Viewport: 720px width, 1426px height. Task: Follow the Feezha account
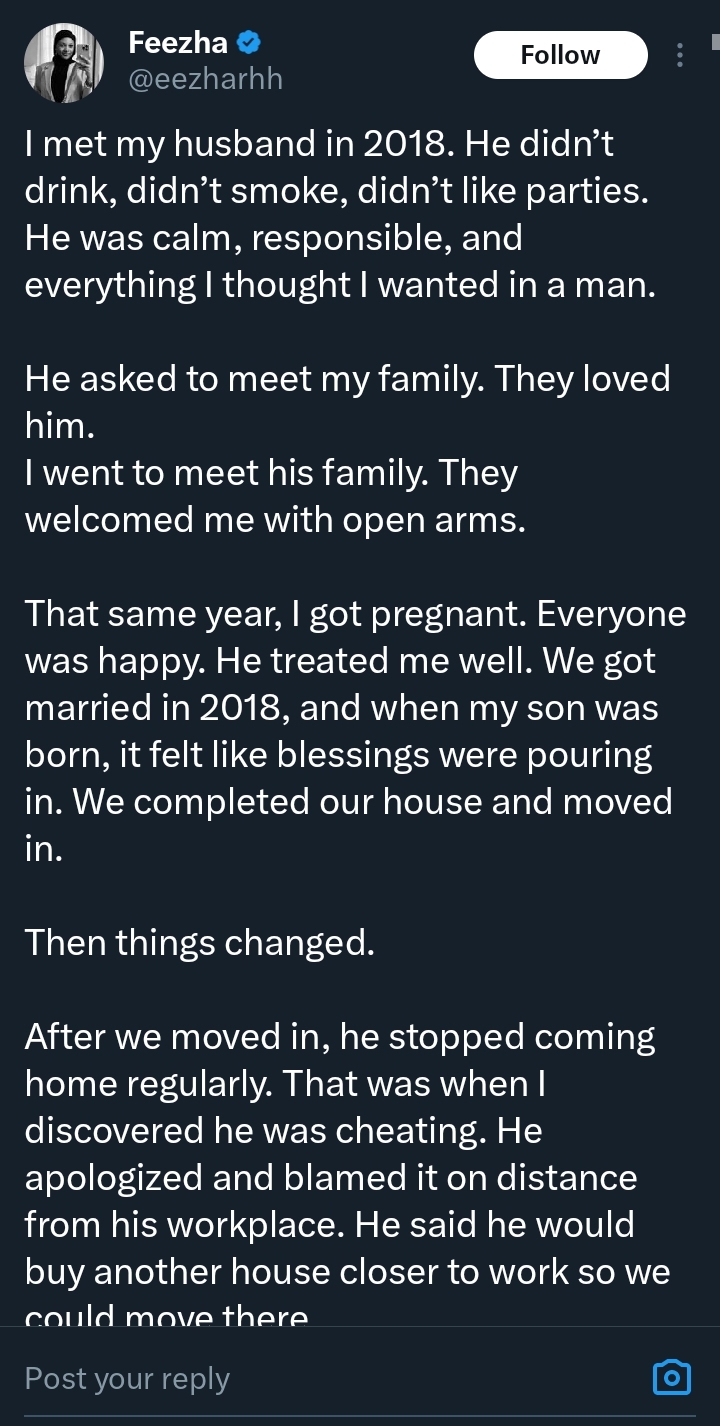(x=560, y=55)
